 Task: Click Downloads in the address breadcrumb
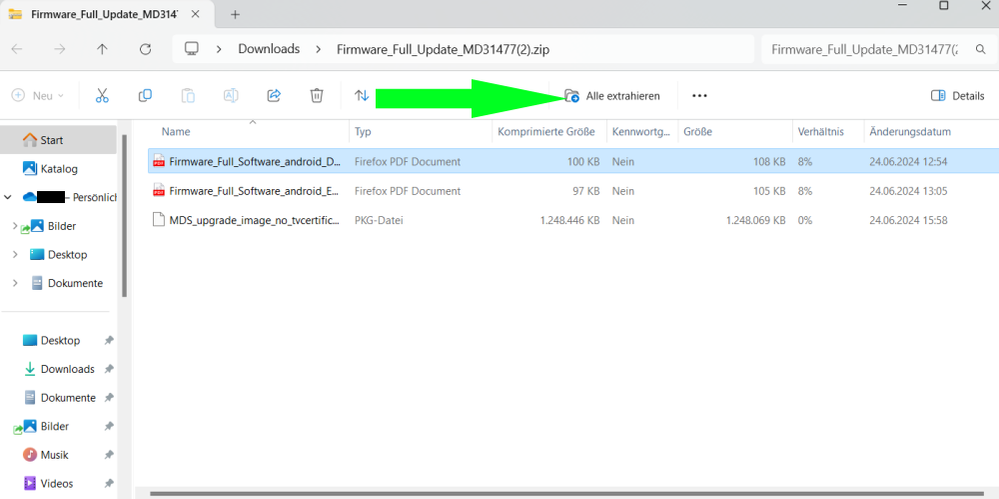268,49
